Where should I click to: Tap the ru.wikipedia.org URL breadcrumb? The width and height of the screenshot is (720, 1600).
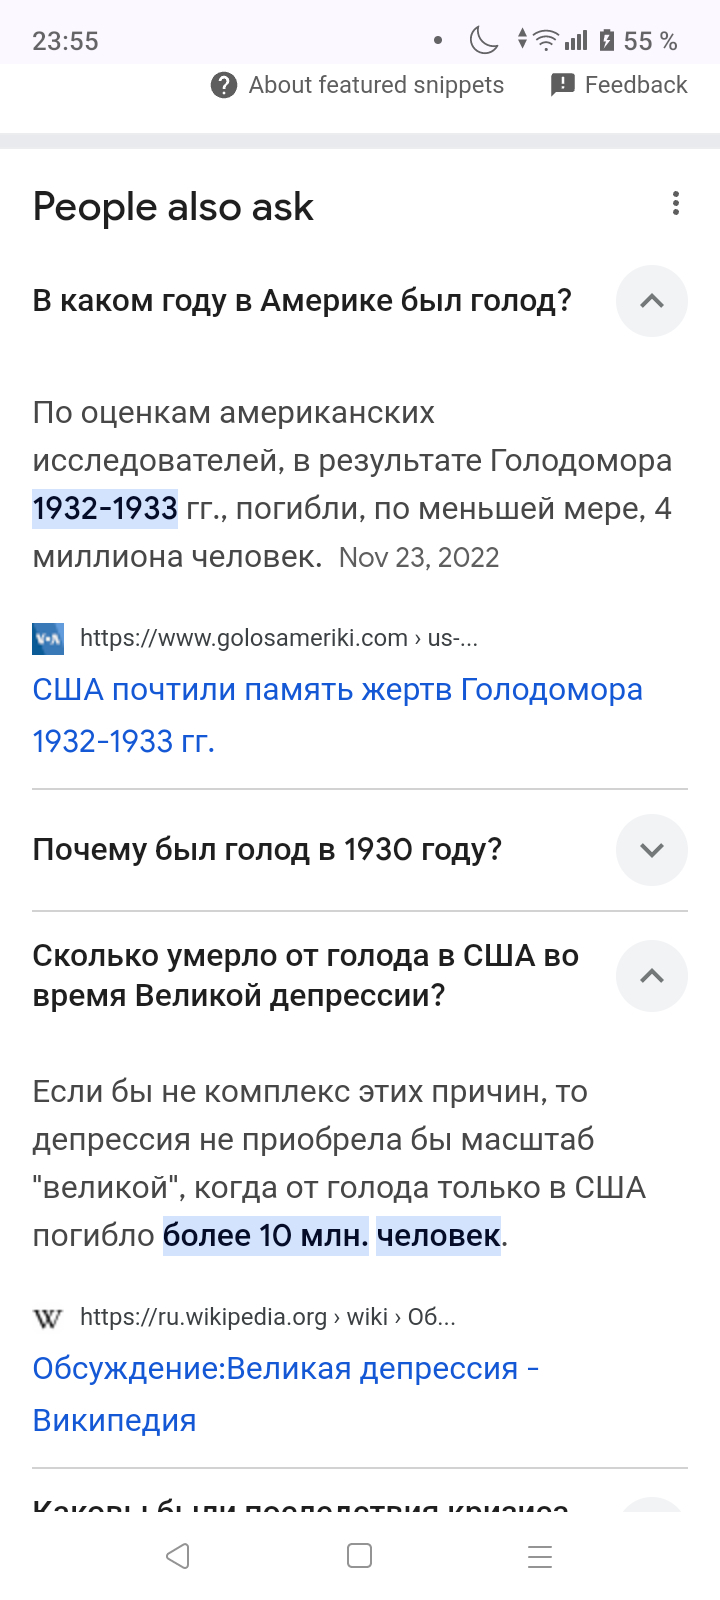[267, 1318]
